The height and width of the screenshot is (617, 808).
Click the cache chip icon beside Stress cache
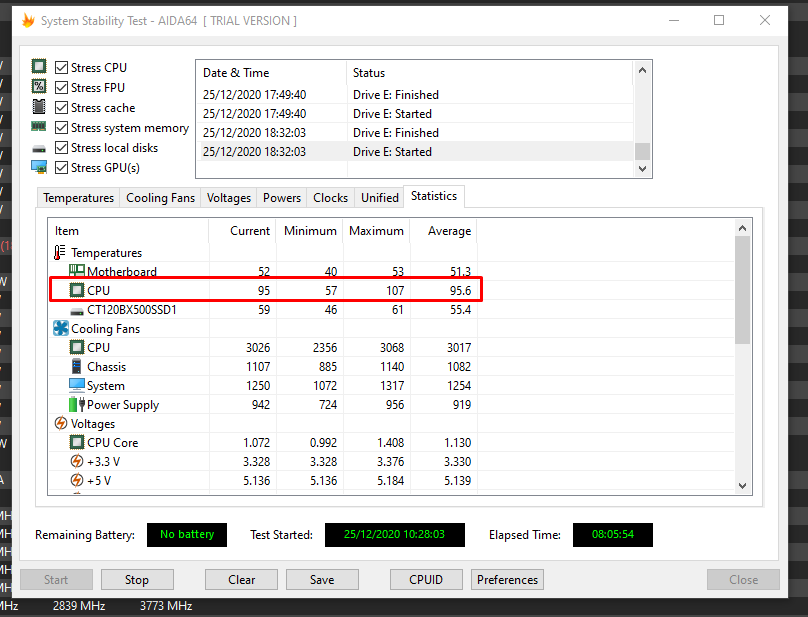[39, 106]
